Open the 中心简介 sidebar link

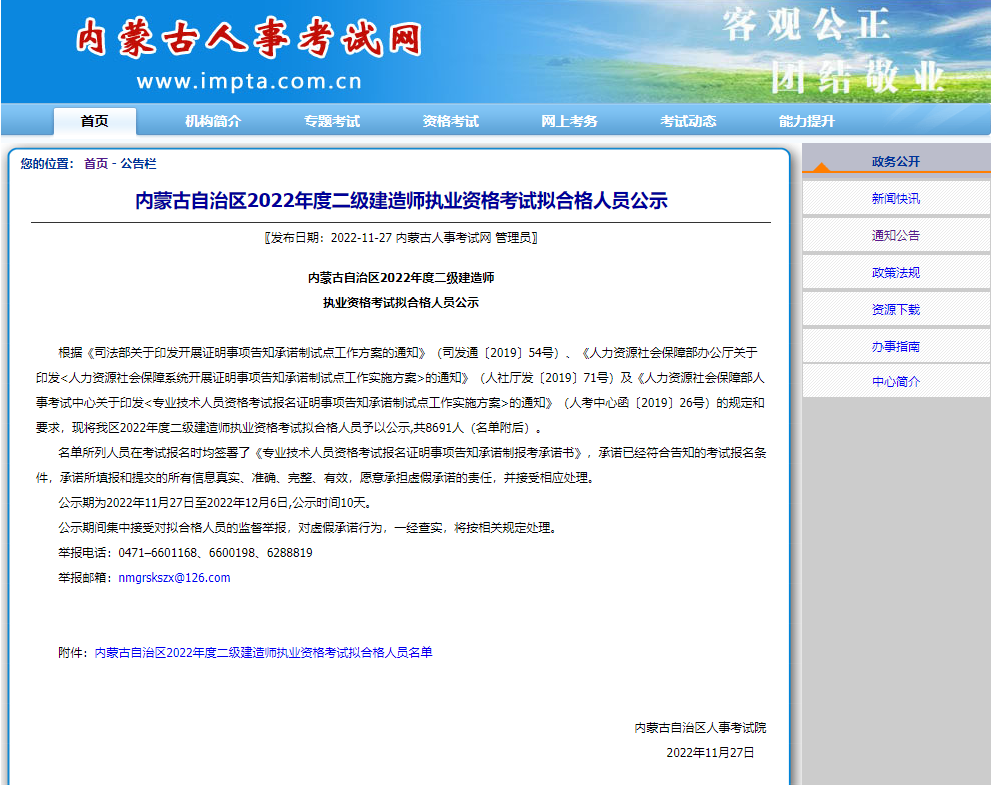coord(895,382)
